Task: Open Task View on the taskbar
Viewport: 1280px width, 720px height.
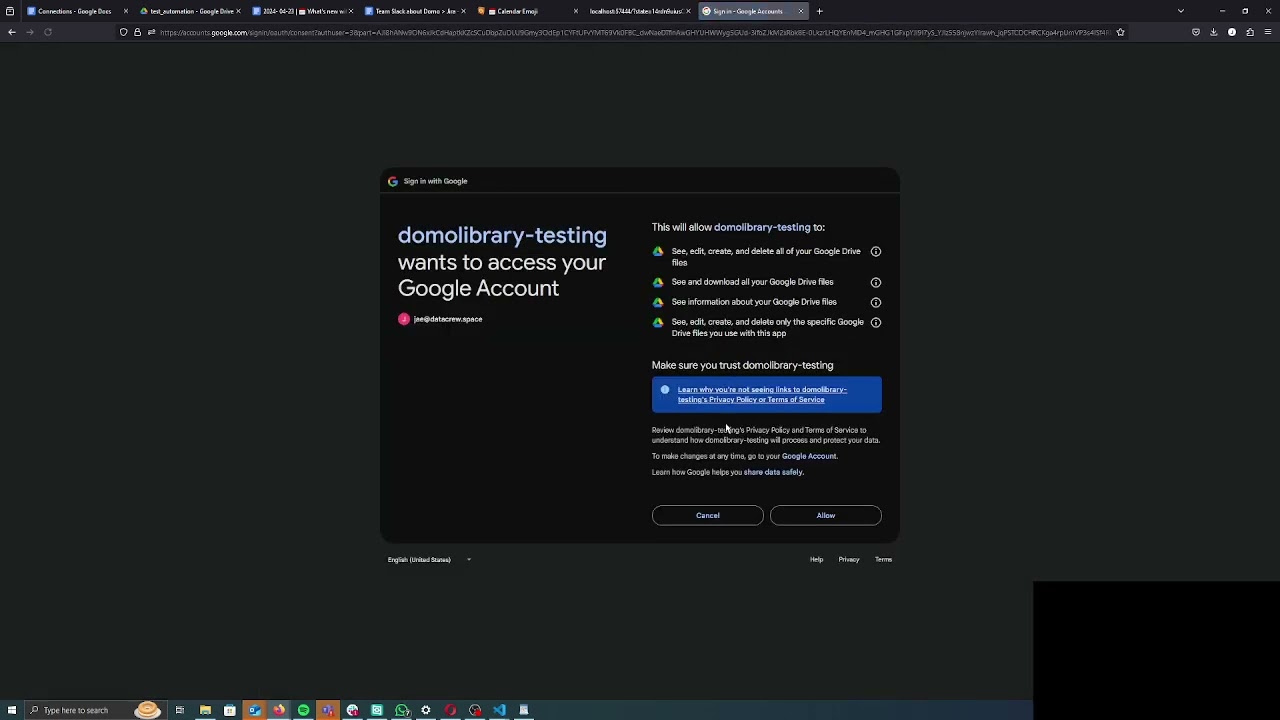Action: coord(180,710)
